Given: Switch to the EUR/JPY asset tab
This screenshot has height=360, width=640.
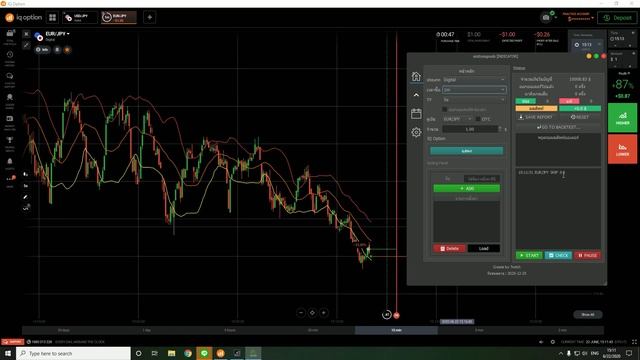Looking at the screenshot, I should tap(119, 18).
